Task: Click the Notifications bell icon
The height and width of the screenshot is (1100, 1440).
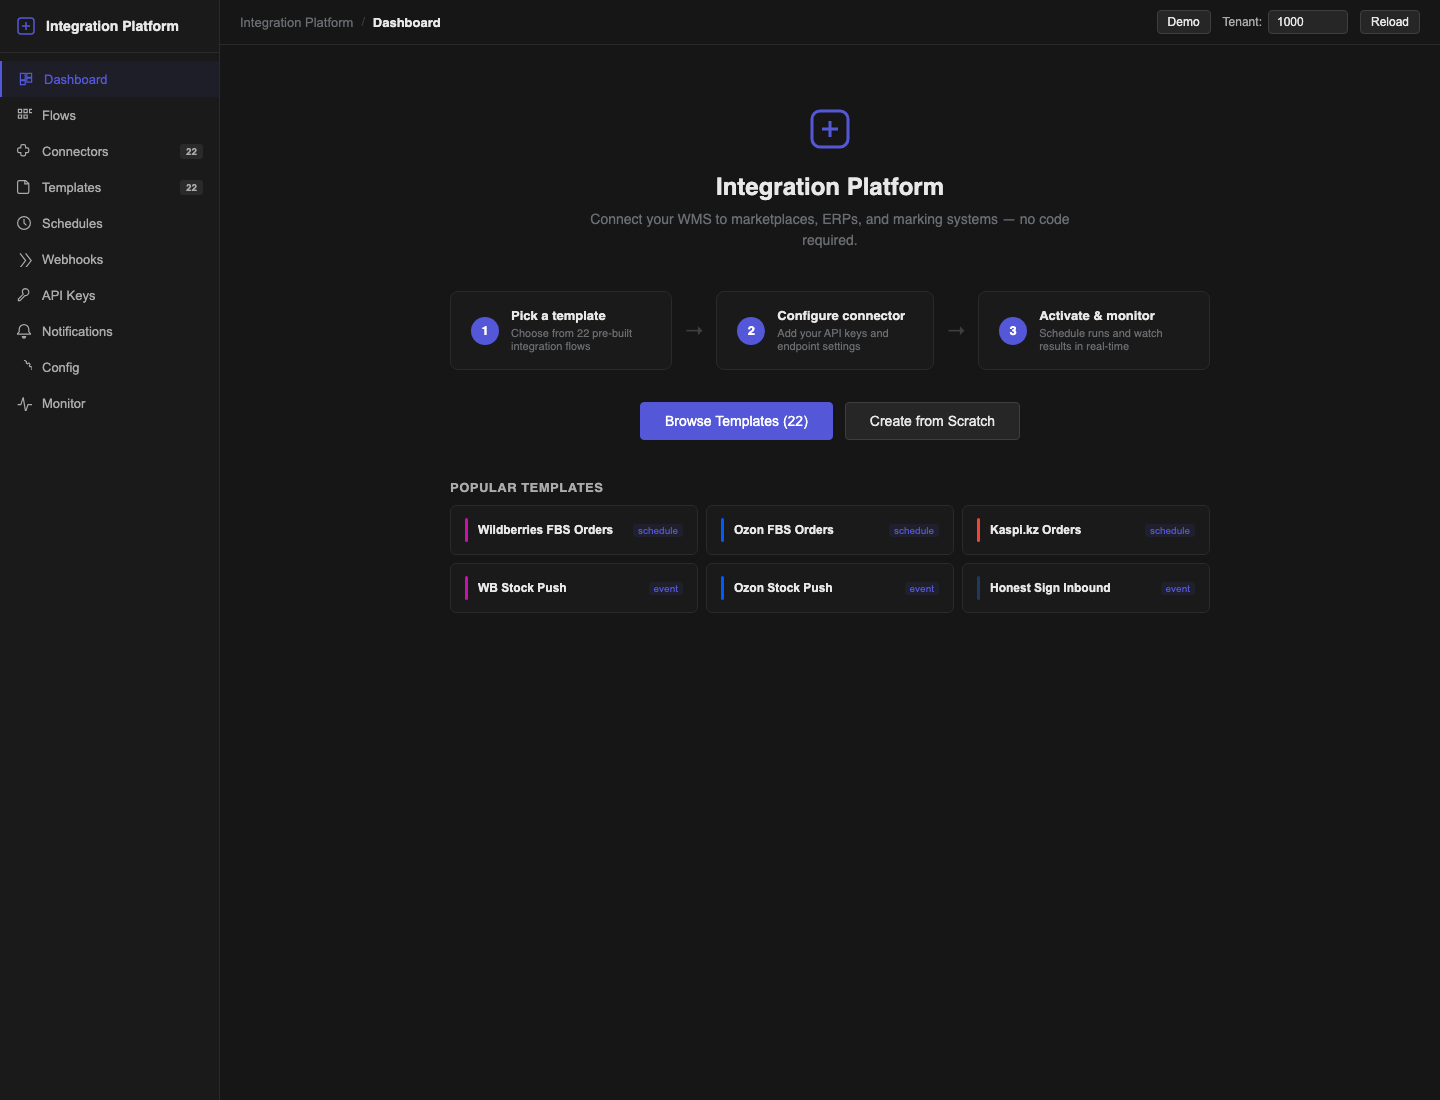Action: tap(24, 331)
